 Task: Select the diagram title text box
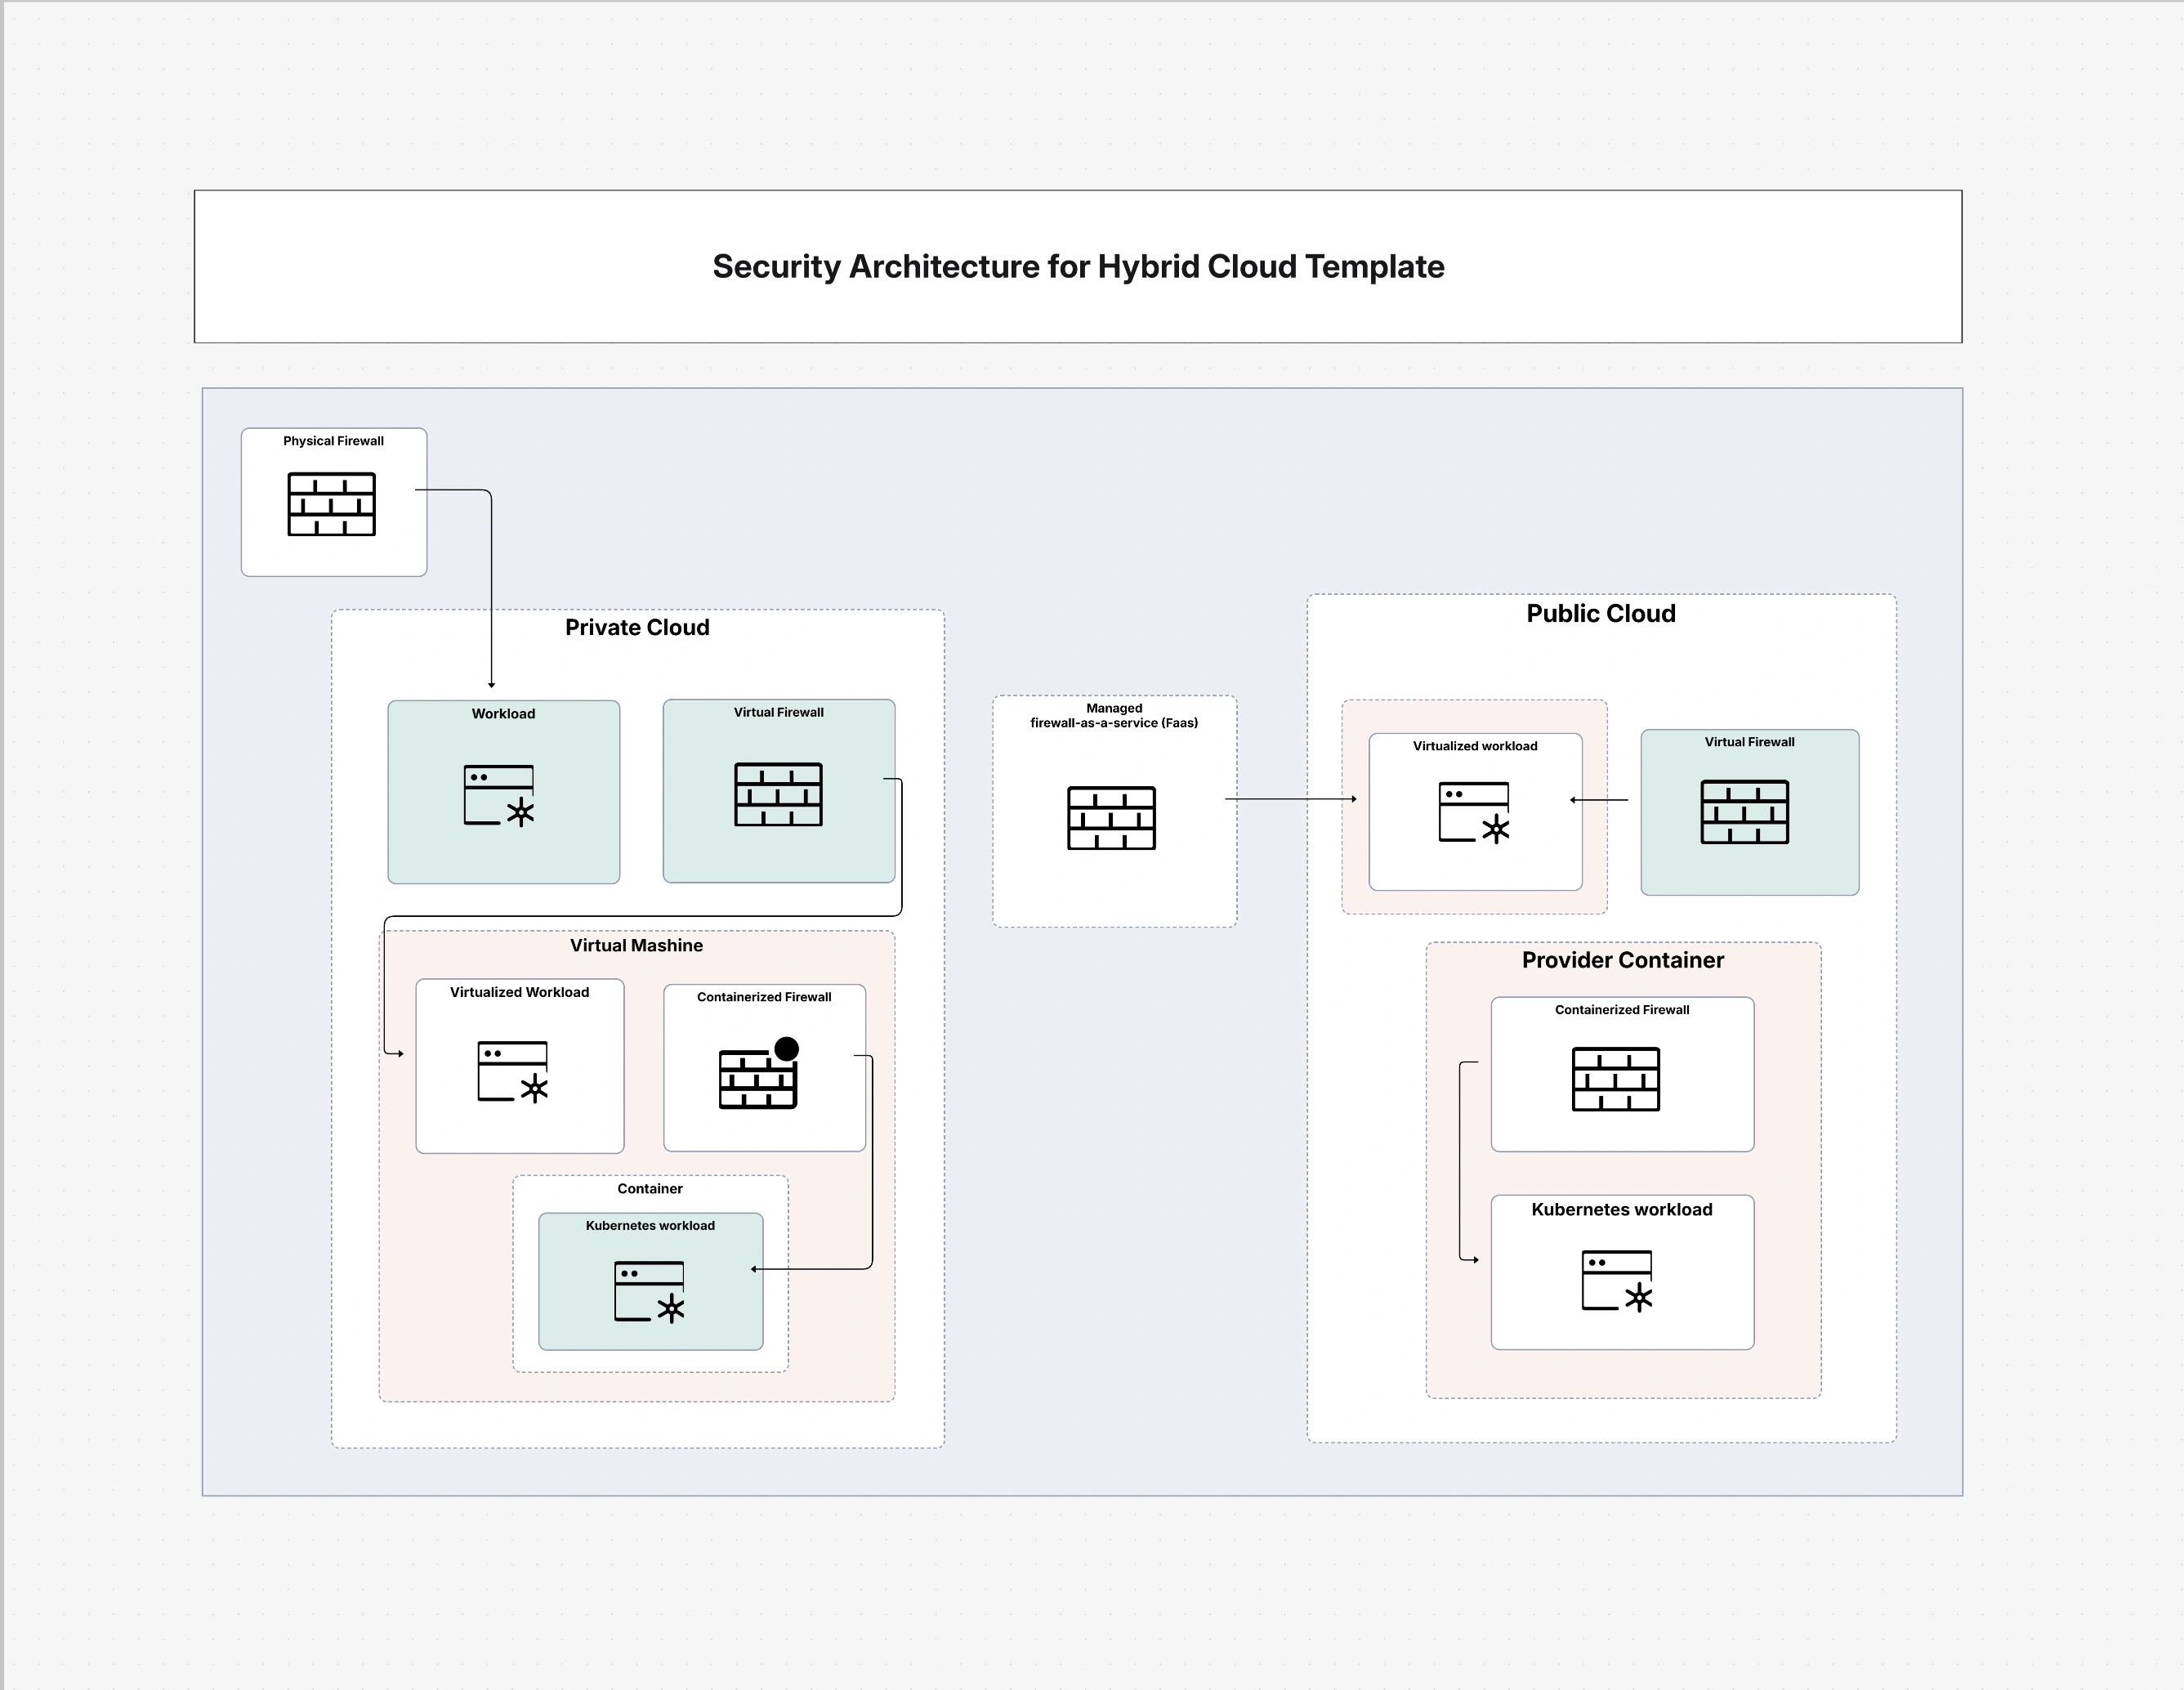pyautogui.click(x=1077, y=267)
